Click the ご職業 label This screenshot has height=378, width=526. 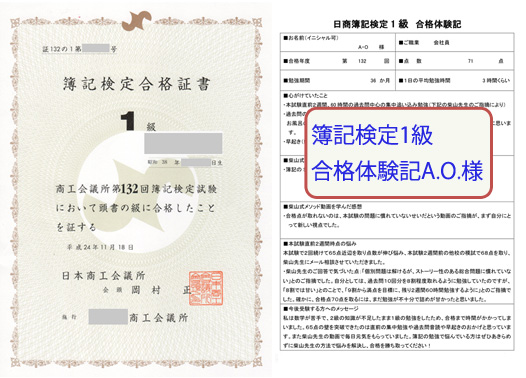pyautogui.click(x=409, y=43)
